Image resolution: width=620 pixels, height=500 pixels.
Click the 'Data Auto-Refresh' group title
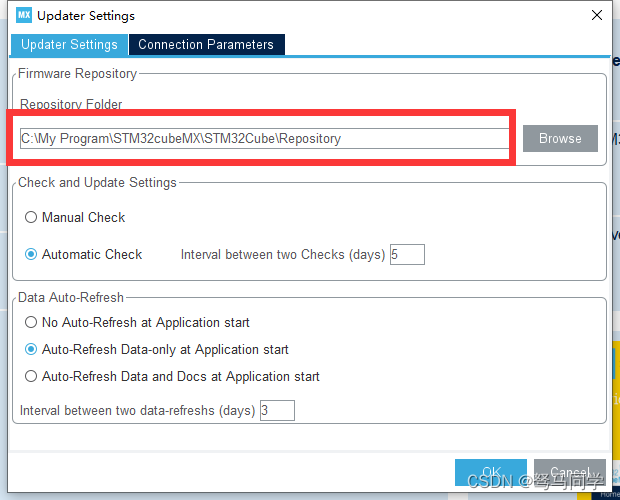[71, 297]
